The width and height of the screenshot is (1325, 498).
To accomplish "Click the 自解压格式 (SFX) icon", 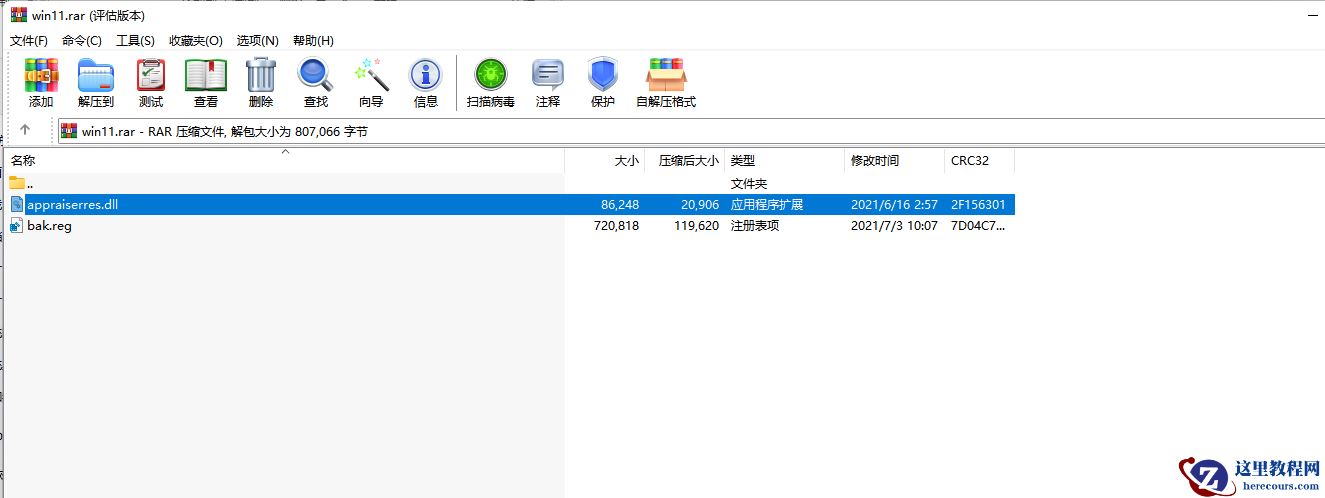I will 666,75.
